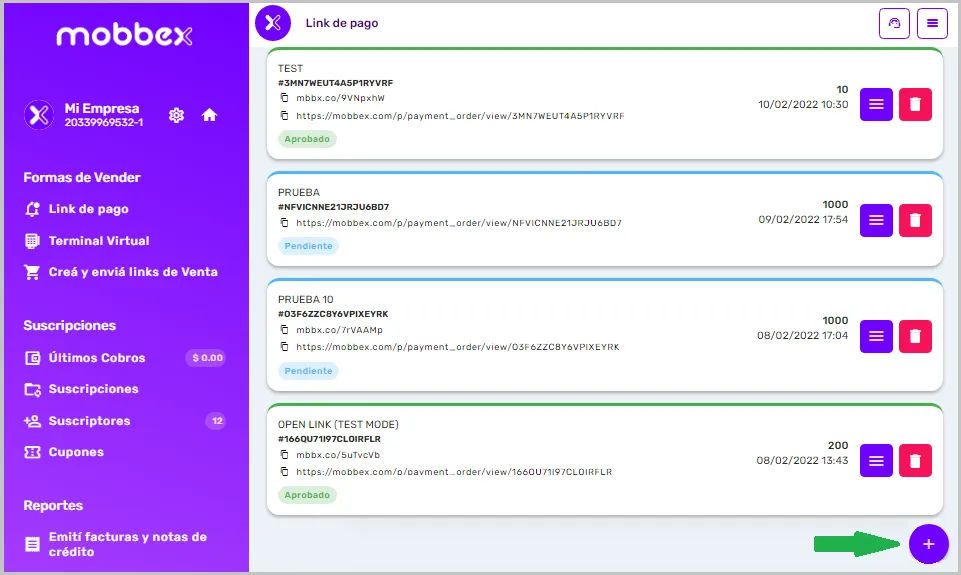Copy short link mbbx.co/9VNpxhW
This screenshot has width=961, height=575.
(x=284, y=97)
